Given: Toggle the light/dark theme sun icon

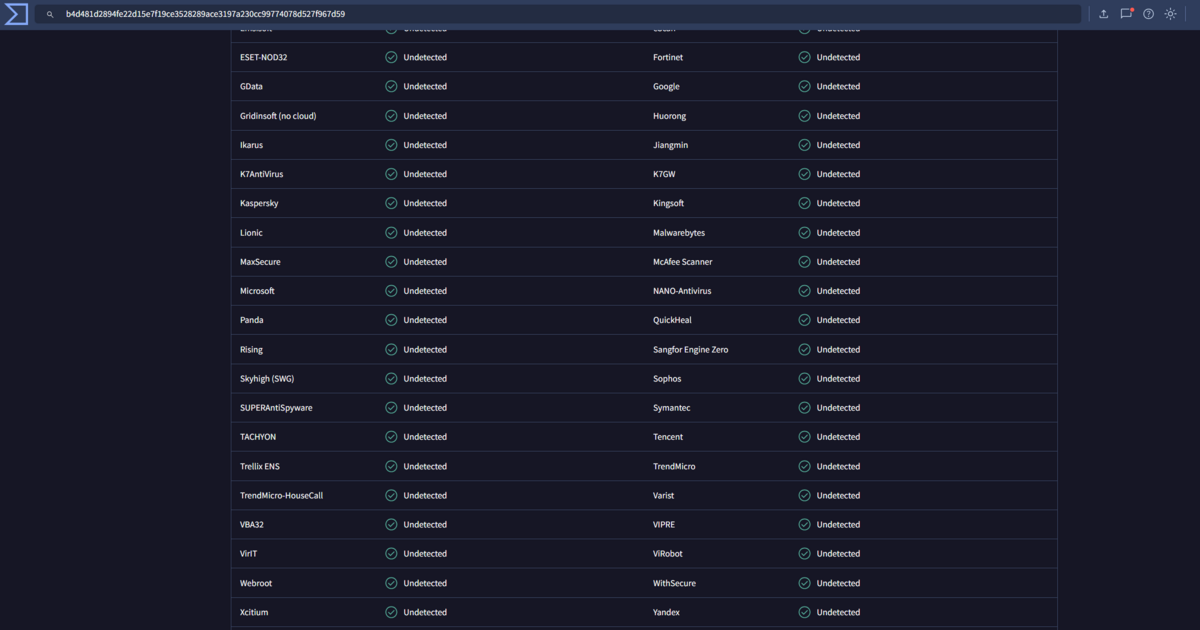Looking at the screenshot, I should pos(1171,14).
